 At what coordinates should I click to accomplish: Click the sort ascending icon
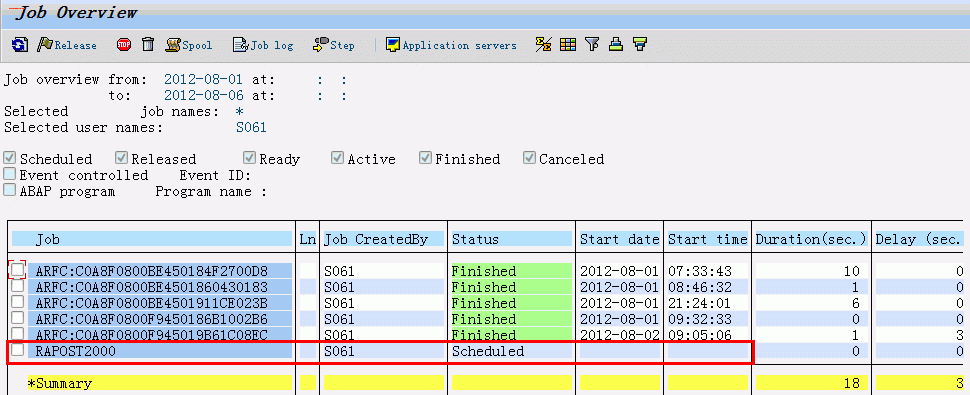click(x=616, y=45)
